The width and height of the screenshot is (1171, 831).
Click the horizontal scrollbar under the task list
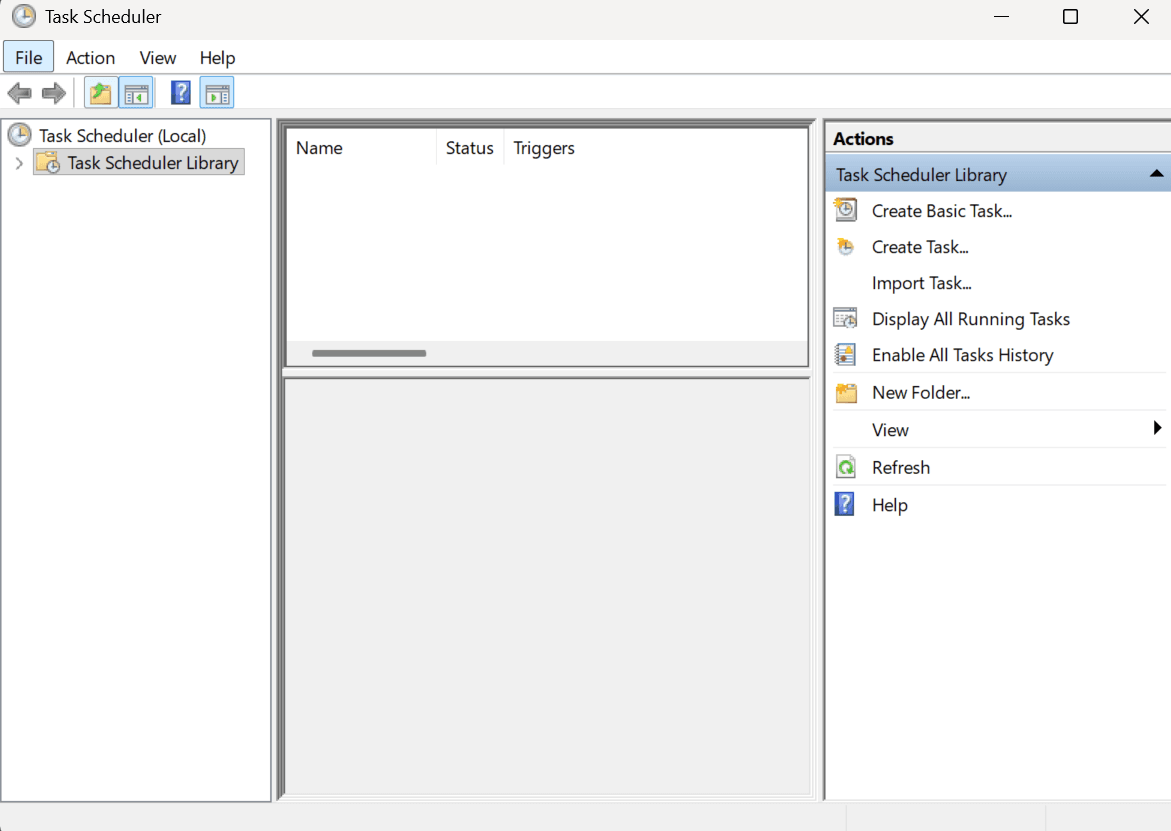(369, 353)
